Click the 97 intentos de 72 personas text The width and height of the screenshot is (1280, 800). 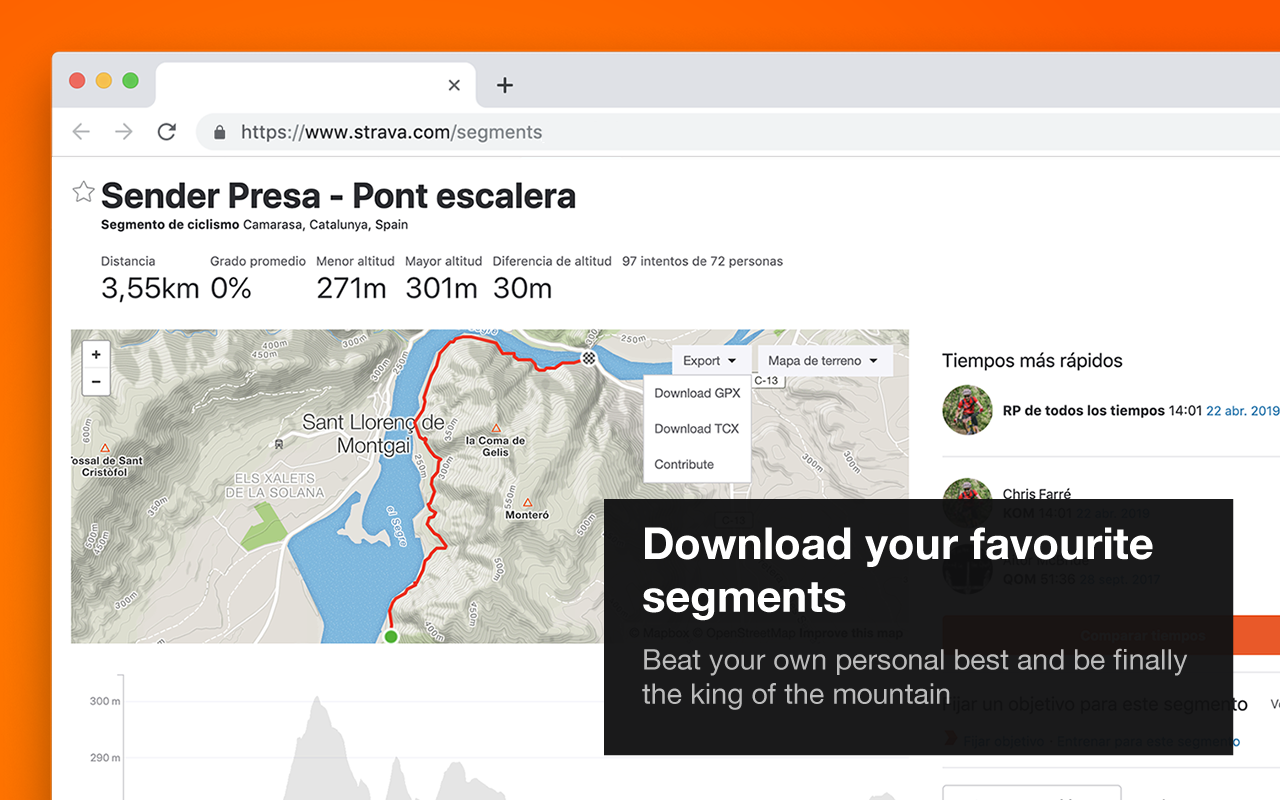pyautogui.click(x=702, y=261)
